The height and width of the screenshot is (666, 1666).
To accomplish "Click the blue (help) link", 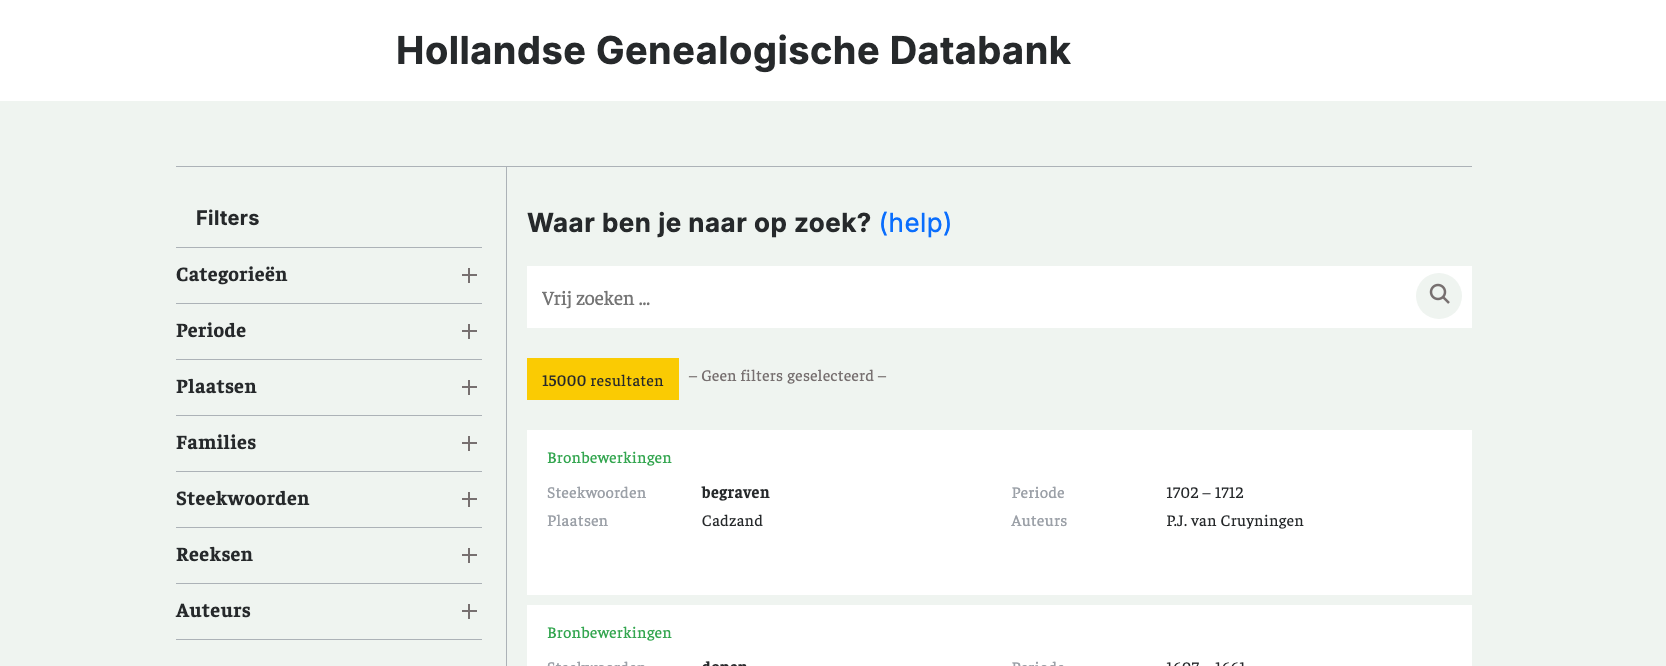I will coord(915,223).
